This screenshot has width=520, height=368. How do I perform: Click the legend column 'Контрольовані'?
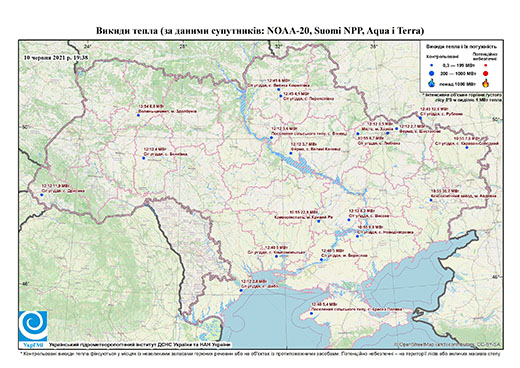pyautogui.click(x=443, y=56)
